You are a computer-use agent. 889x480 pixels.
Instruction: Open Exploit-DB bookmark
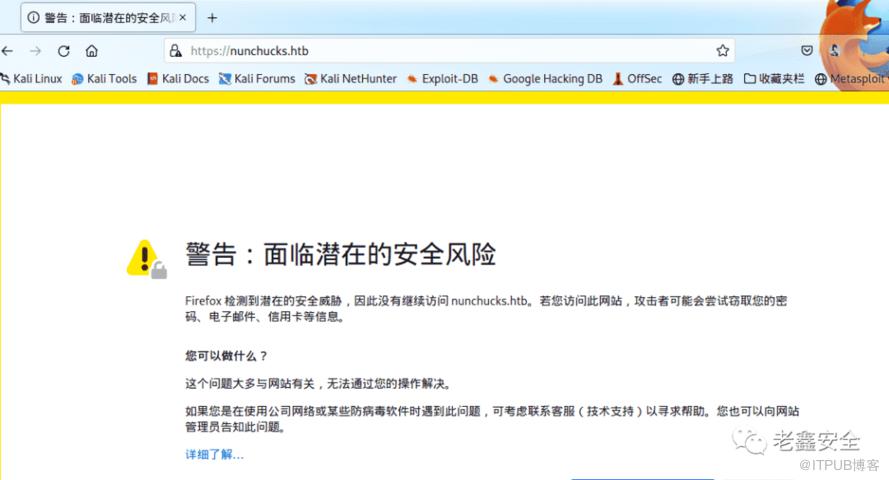tap(442, 79)
